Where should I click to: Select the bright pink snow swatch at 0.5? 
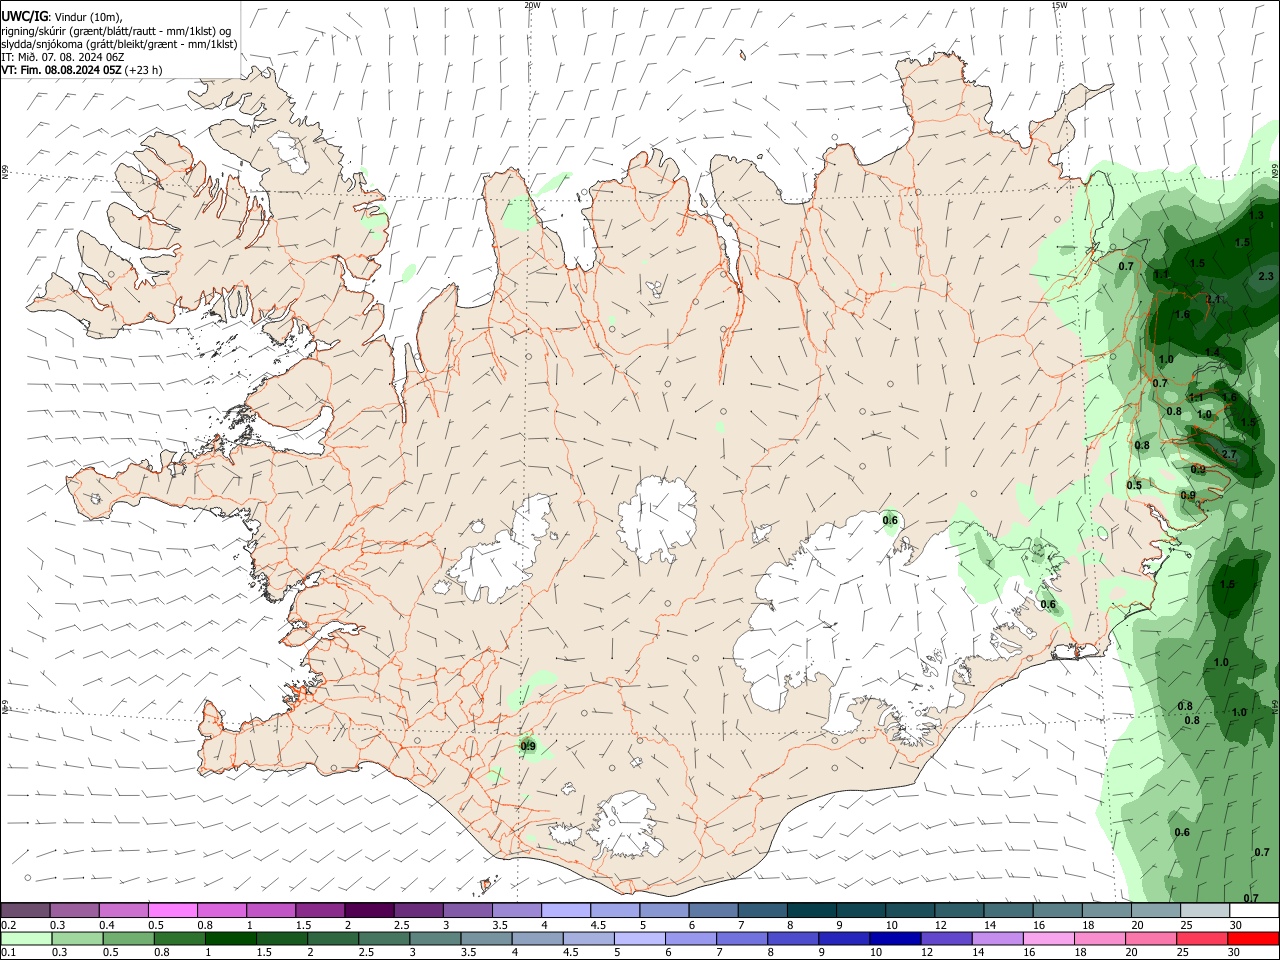click(171, 910)
